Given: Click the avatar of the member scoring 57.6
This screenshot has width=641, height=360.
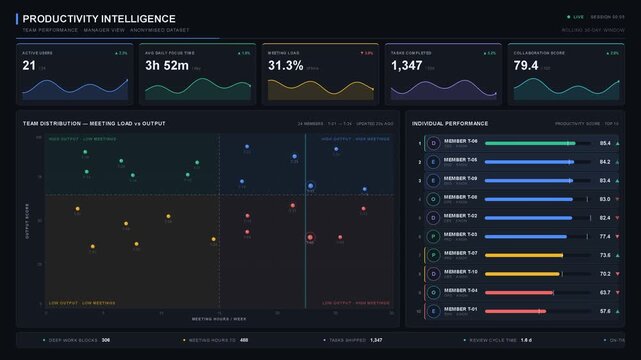Looking at the screenshot, I should 433,311.
